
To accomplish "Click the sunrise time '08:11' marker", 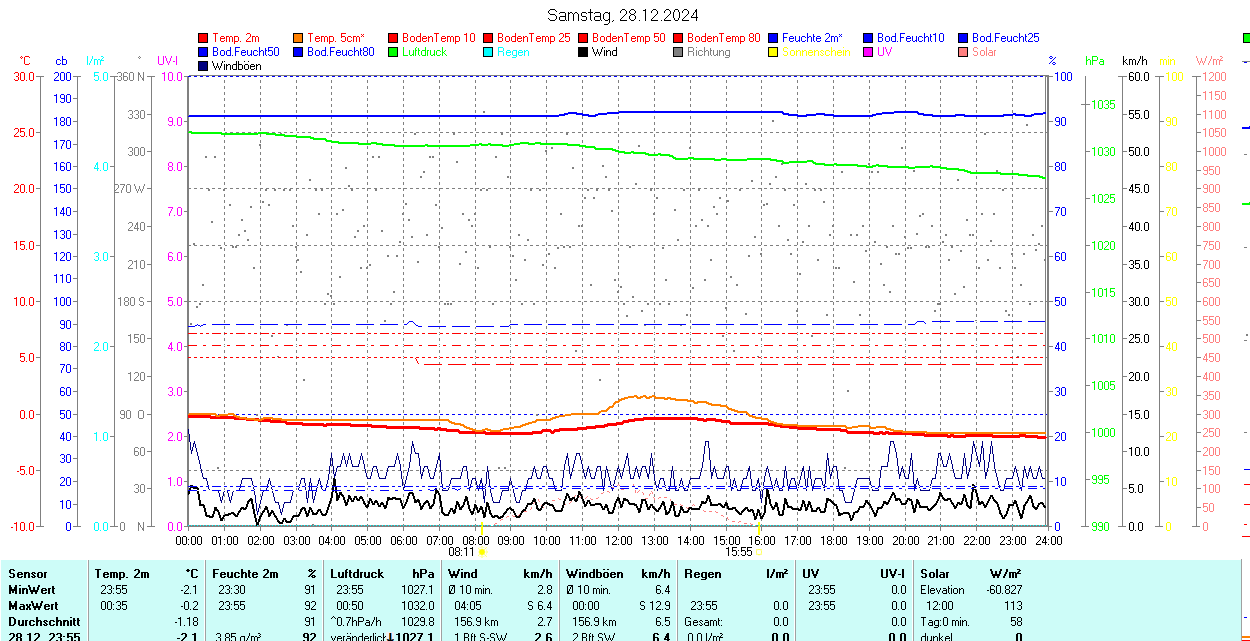I will 461,551.
